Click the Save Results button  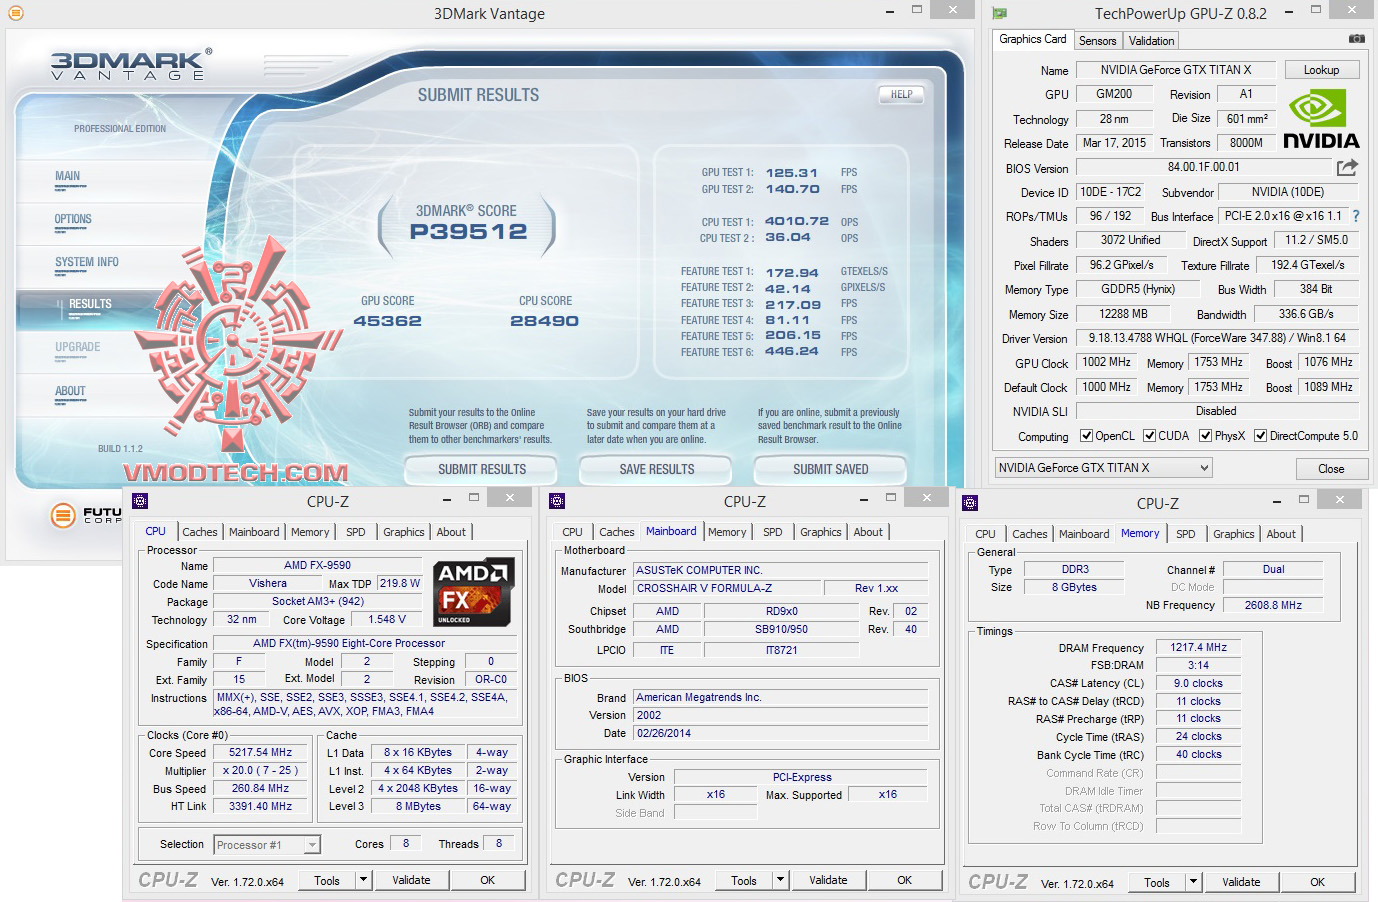[x=657, y=469]
